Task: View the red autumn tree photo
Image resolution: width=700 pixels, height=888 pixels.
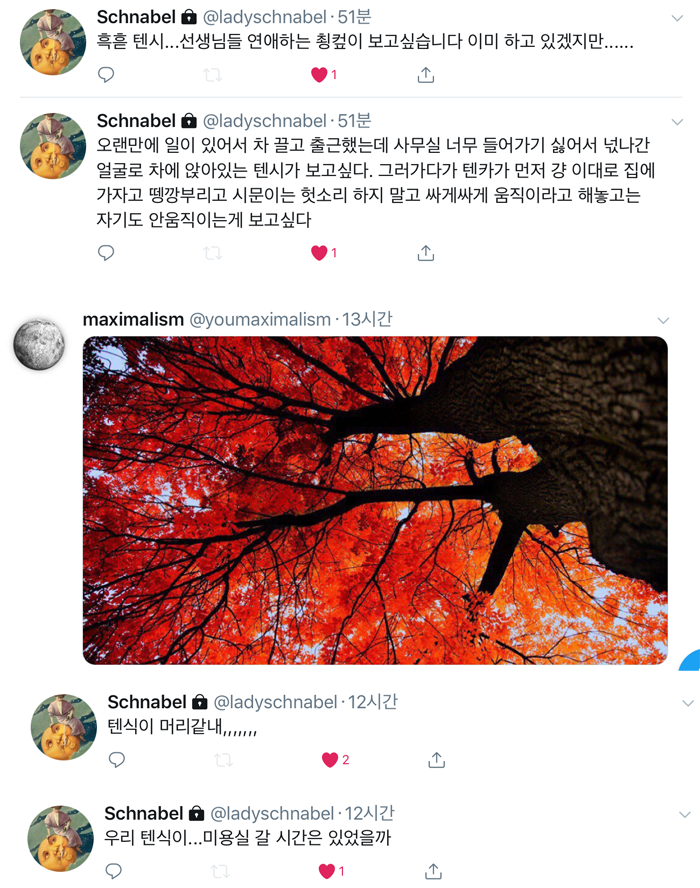Action: tap(375, 500)
